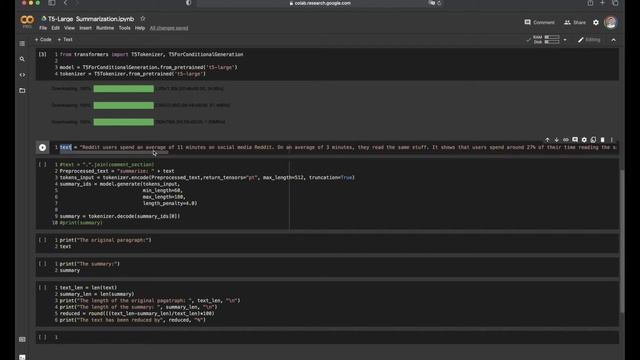Click the 'summary = tokenizer.decode' code line
Screen dimensions: 640x360
coord(120,216)
